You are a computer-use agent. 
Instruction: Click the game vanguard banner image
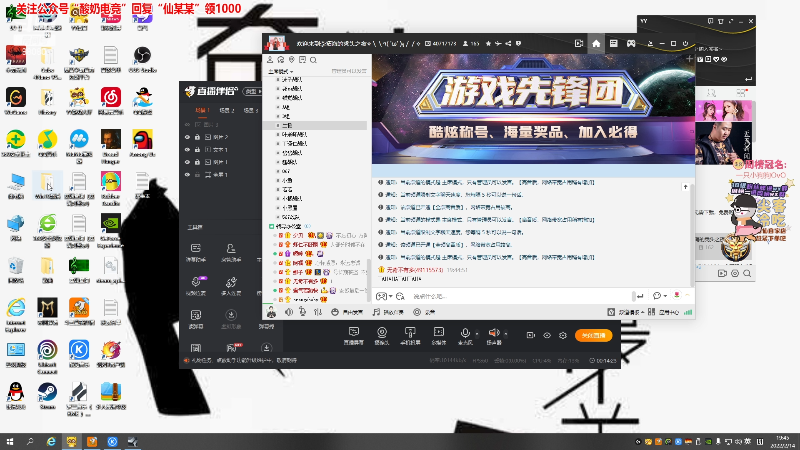click(x=533, y=109)
